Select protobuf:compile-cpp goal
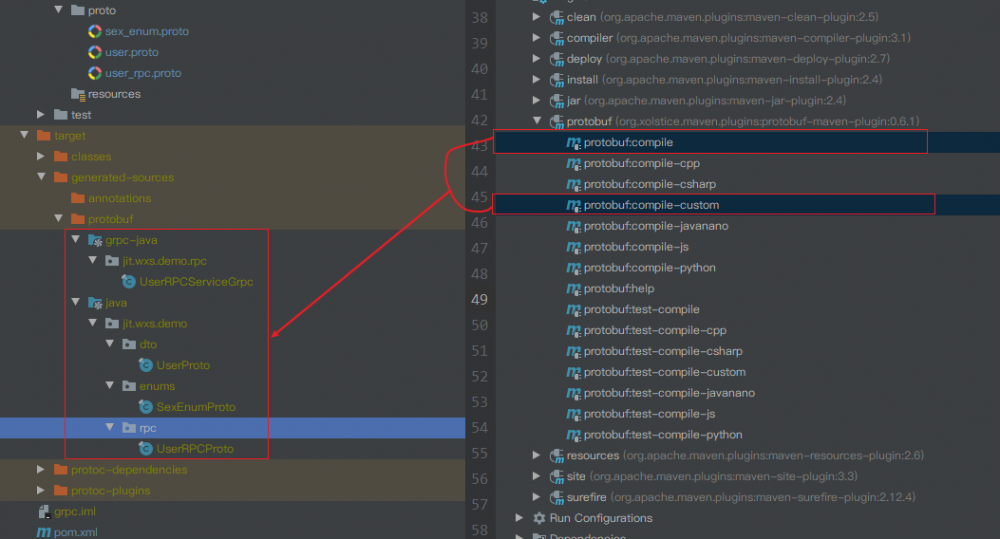The width and height of the screenshot is (1000, 539). [642, 163]
